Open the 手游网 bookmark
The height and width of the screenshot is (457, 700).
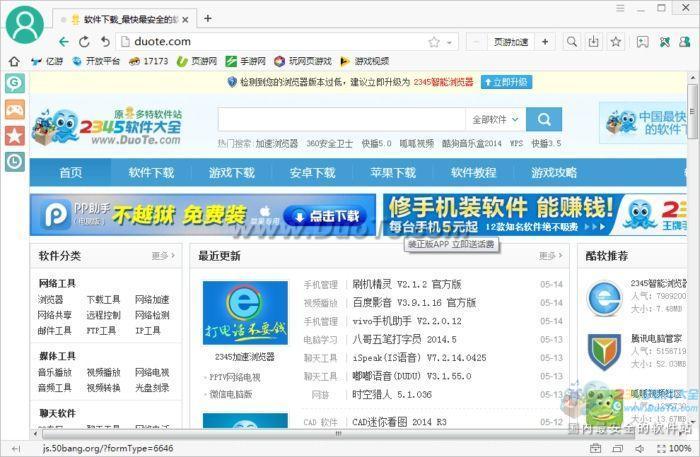pos(246,61)
